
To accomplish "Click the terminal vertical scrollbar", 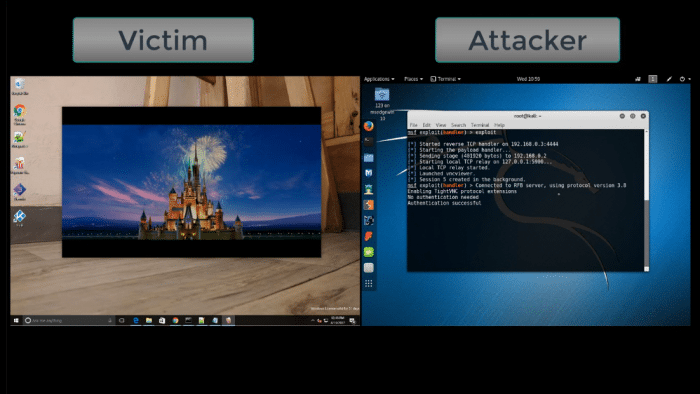I will click(646, 200).
